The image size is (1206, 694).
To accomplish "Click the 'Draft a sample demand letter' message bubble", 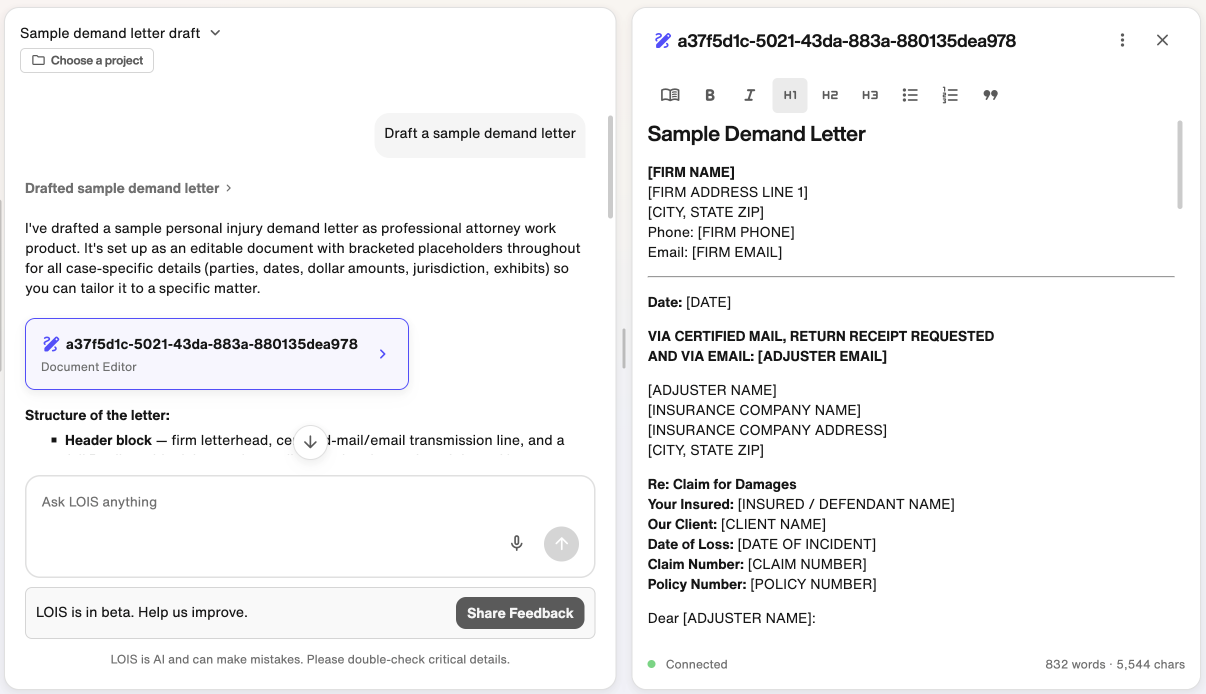I will point(480,133).
